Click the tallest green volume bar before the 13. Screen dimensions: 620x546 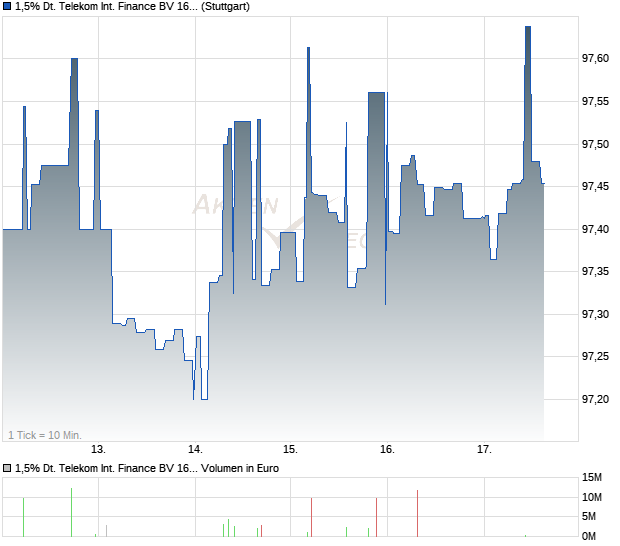(x=72, y=513)
